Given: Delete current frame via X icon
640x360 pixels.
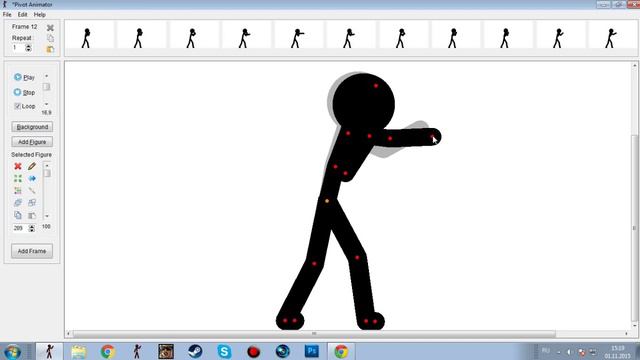Looking at the screenshot, I should coord(50,28).
